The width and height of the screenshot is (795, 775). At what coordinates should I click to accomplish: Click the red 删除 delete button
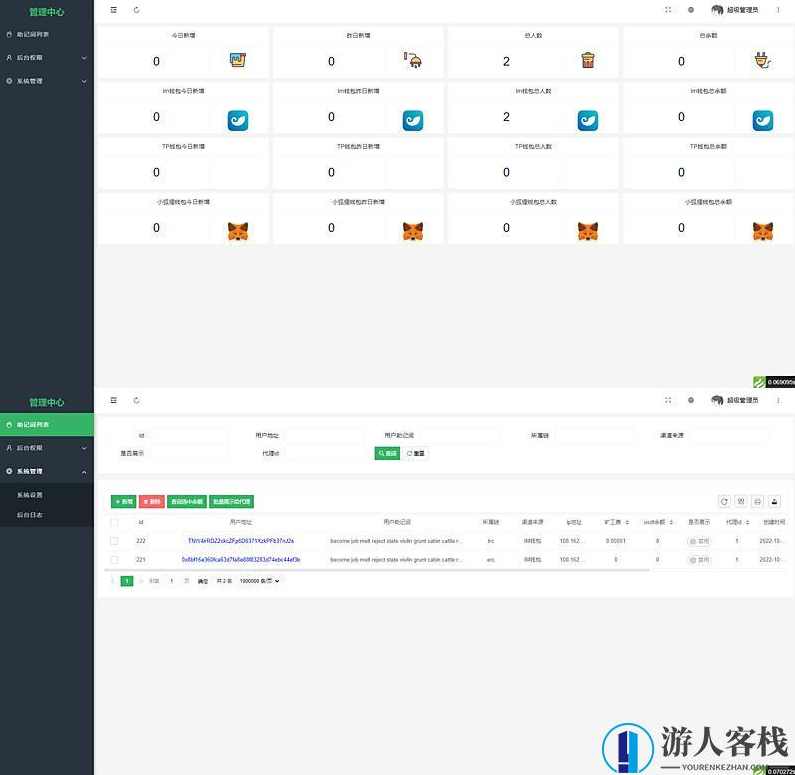pyautogui.click(x=152, y=501)
